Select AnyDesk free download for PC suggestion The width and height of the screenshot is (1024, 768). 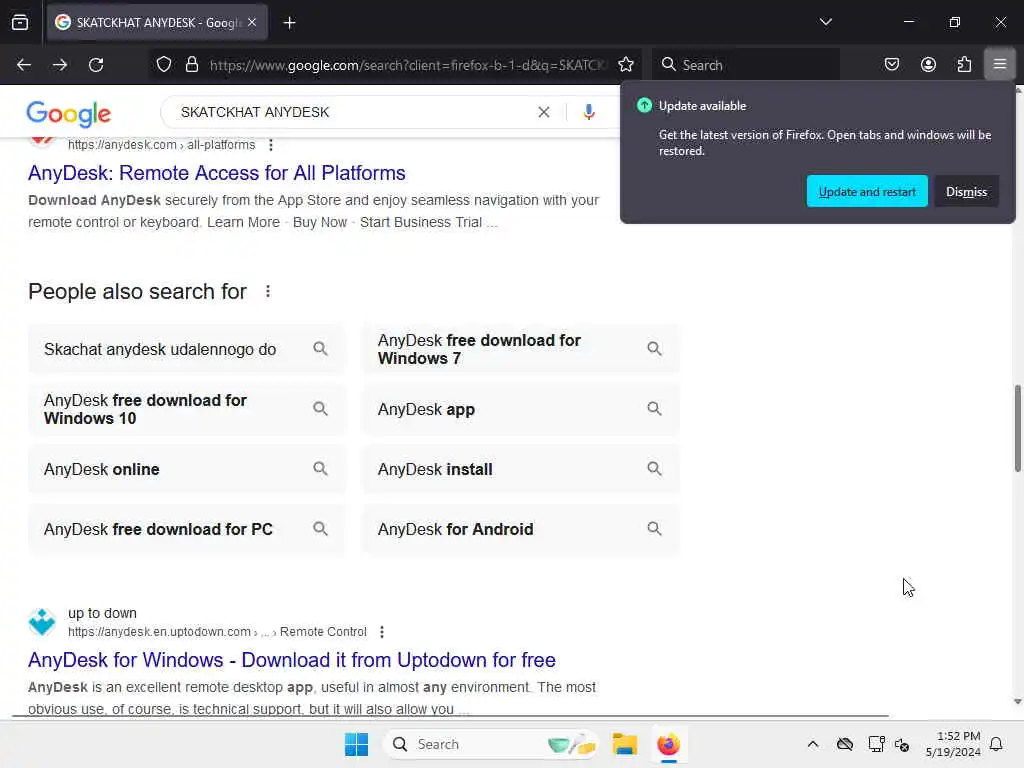point(186,529)
